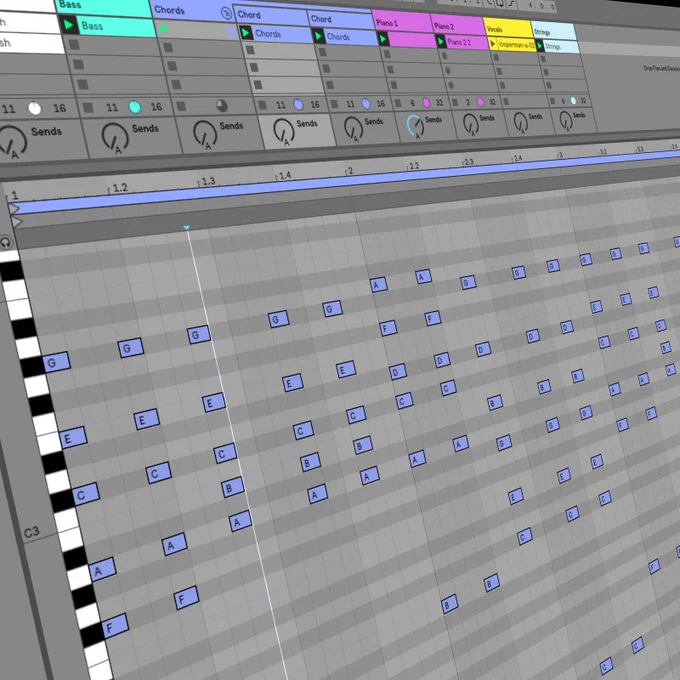
Task: Launch Chords clip in second Chord track
Action: coord(318,36)
